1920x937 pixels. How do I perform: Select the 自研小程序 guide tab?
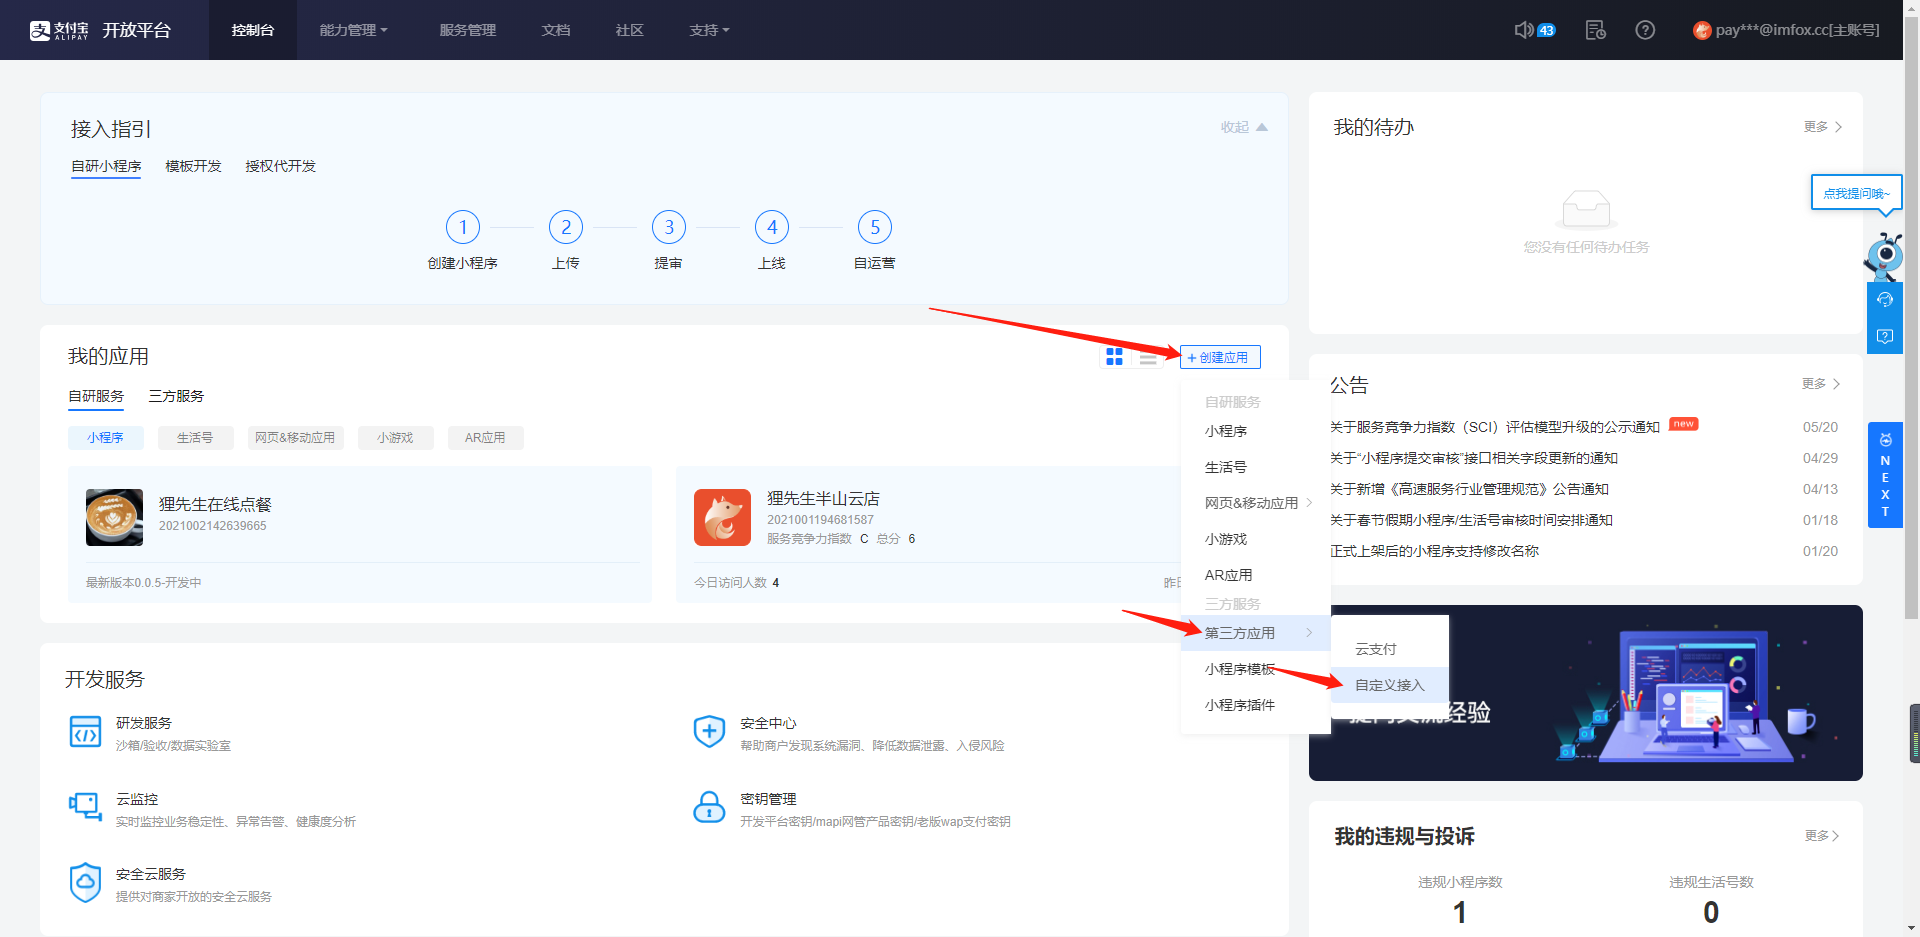[x=106, y=166]
